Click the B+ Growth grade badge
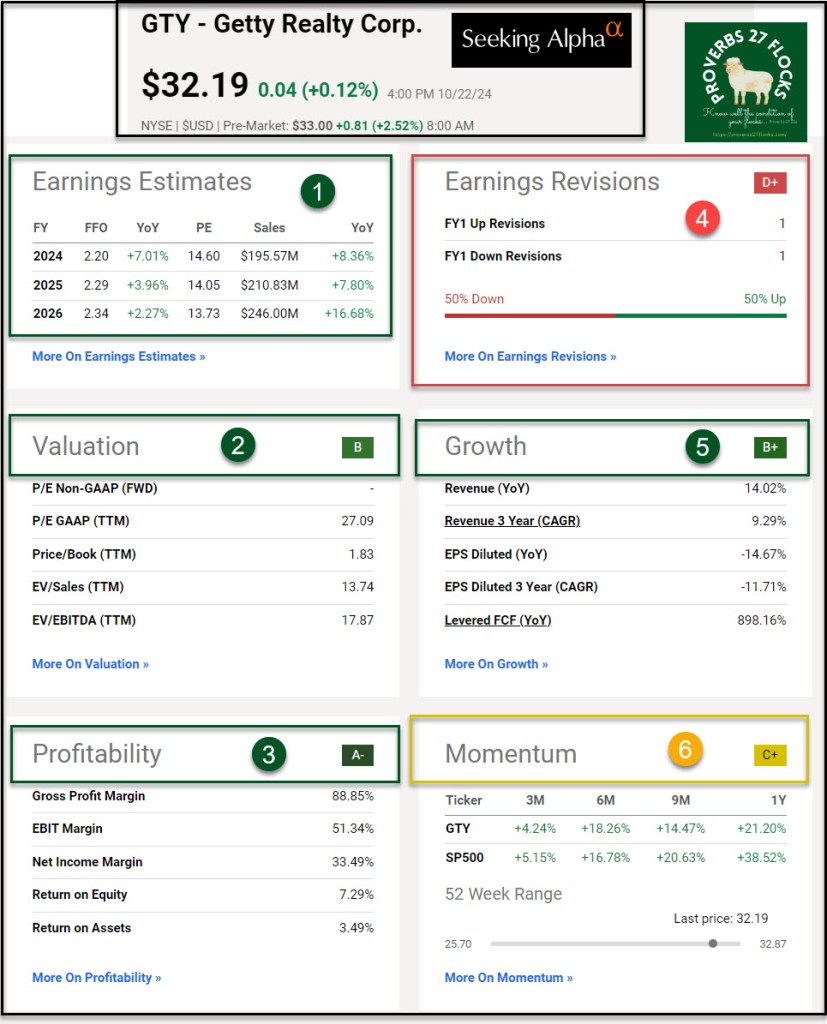This screenshot has width=827, height=1024. pos(770,447)
